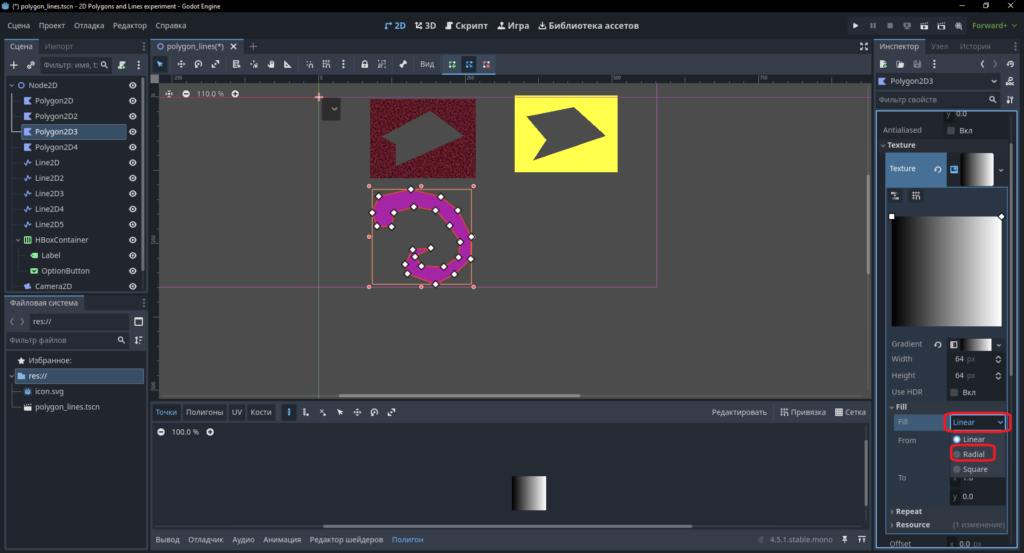The height and width of the screenshot is (553, 1024).
Task: Add a new child node plus icon
Action: [x=14, y=65]
